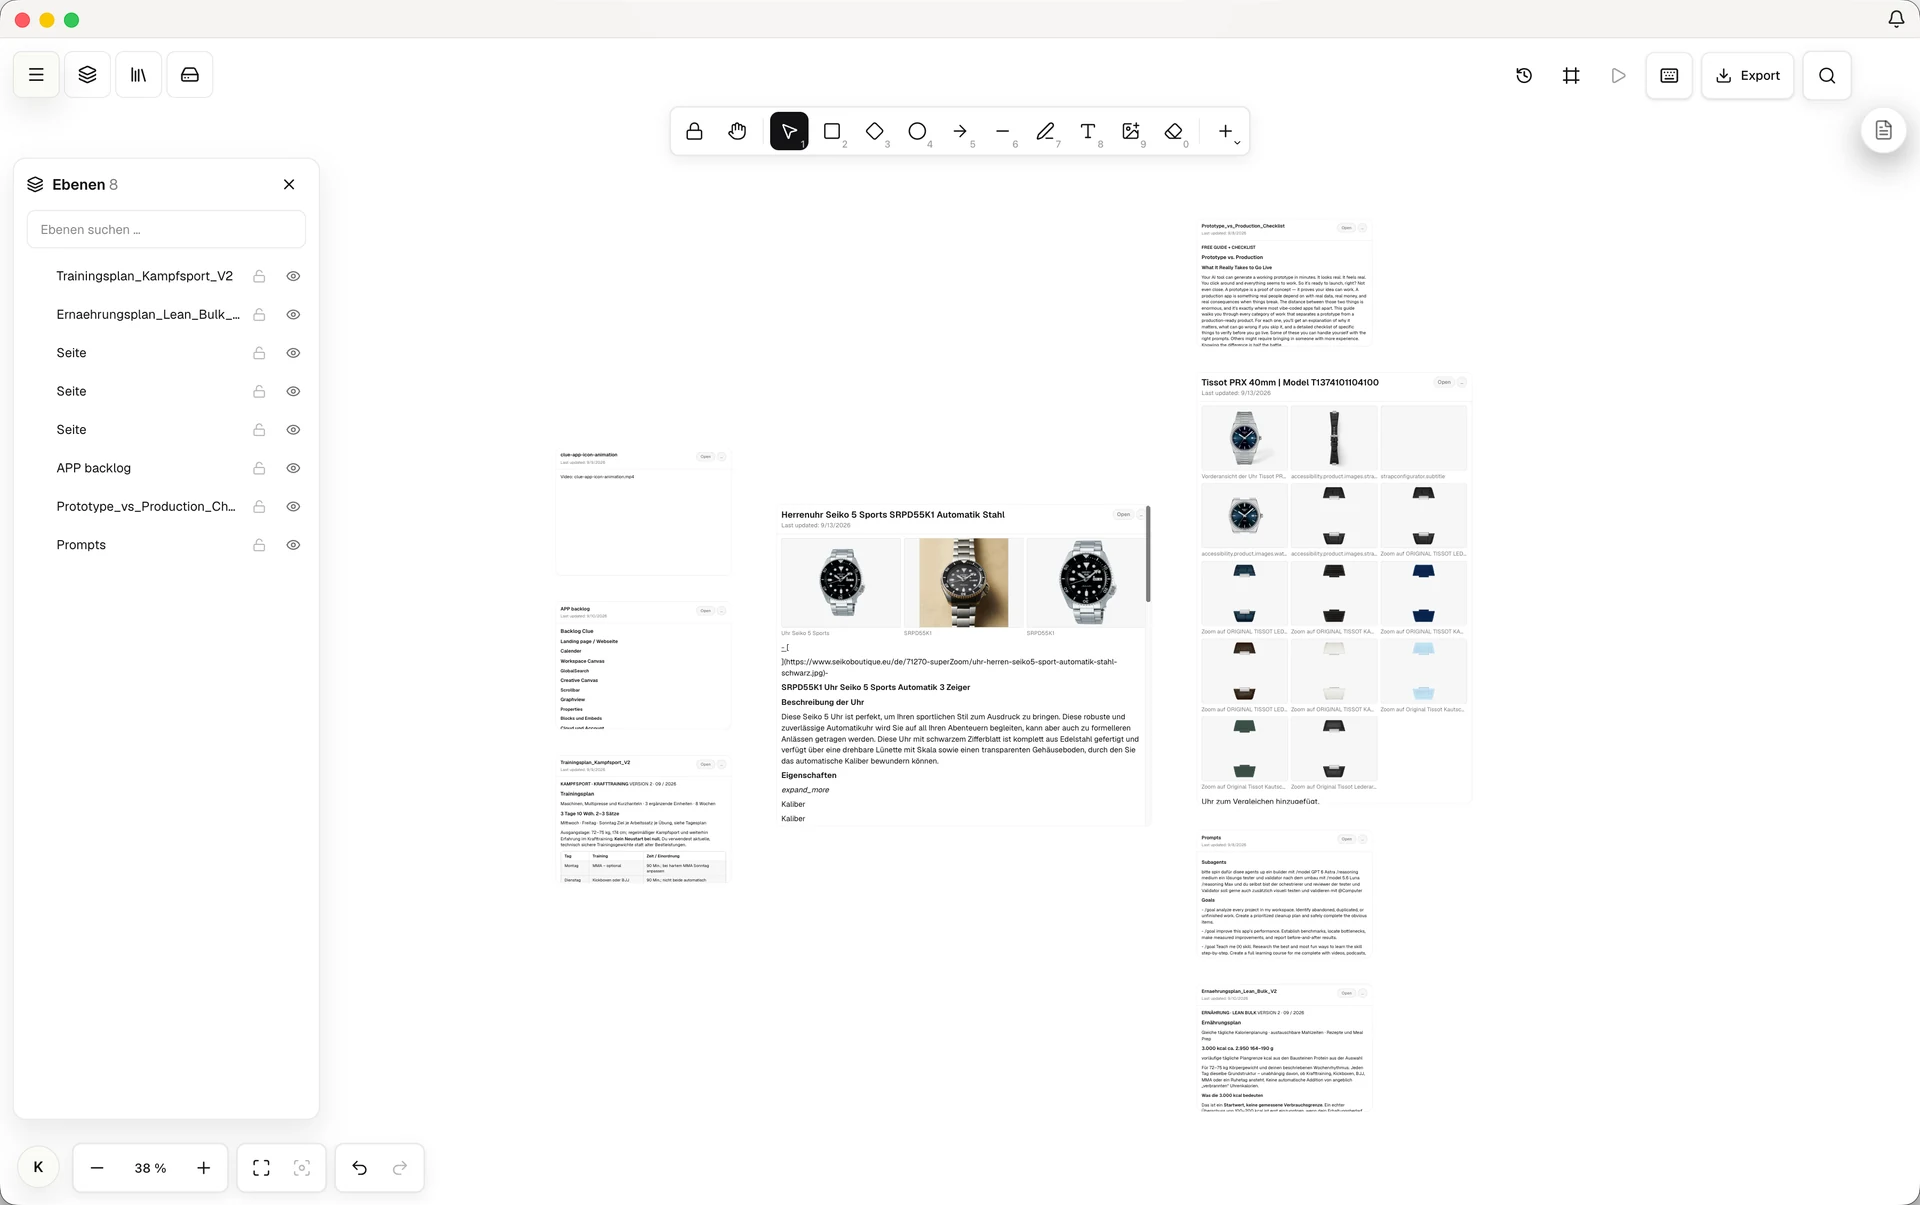This screenshot has width=1920, height=1205.
Task: Click the seikoboutique image URL text
Action: point(949,667)
